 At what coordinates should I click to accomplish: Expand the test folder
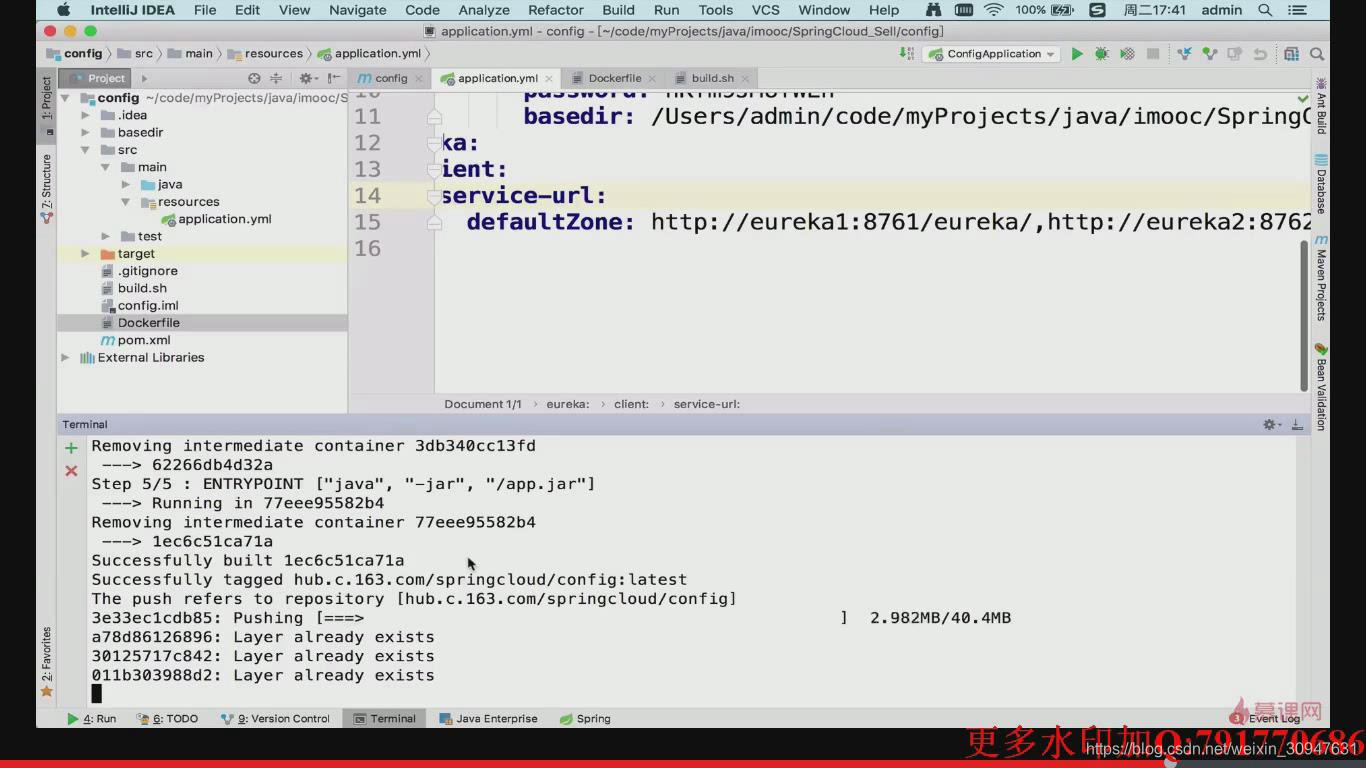(x=106, y=236)
